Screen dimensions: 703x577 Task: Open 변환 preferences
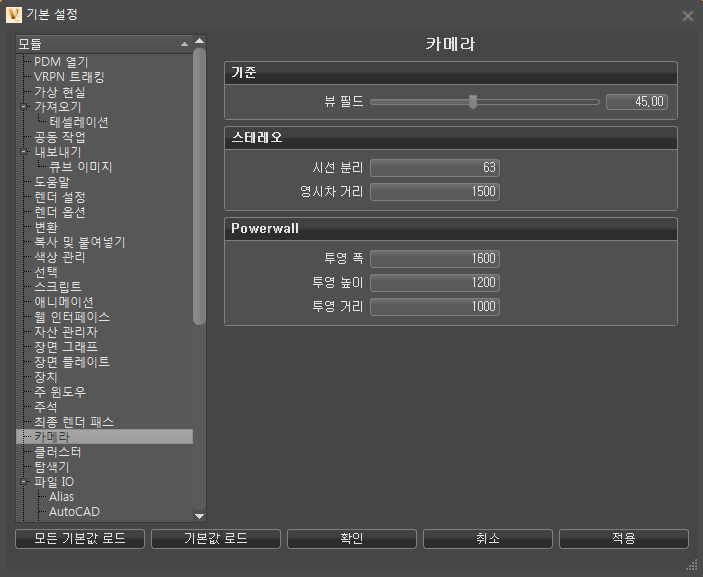pos(46,227)
